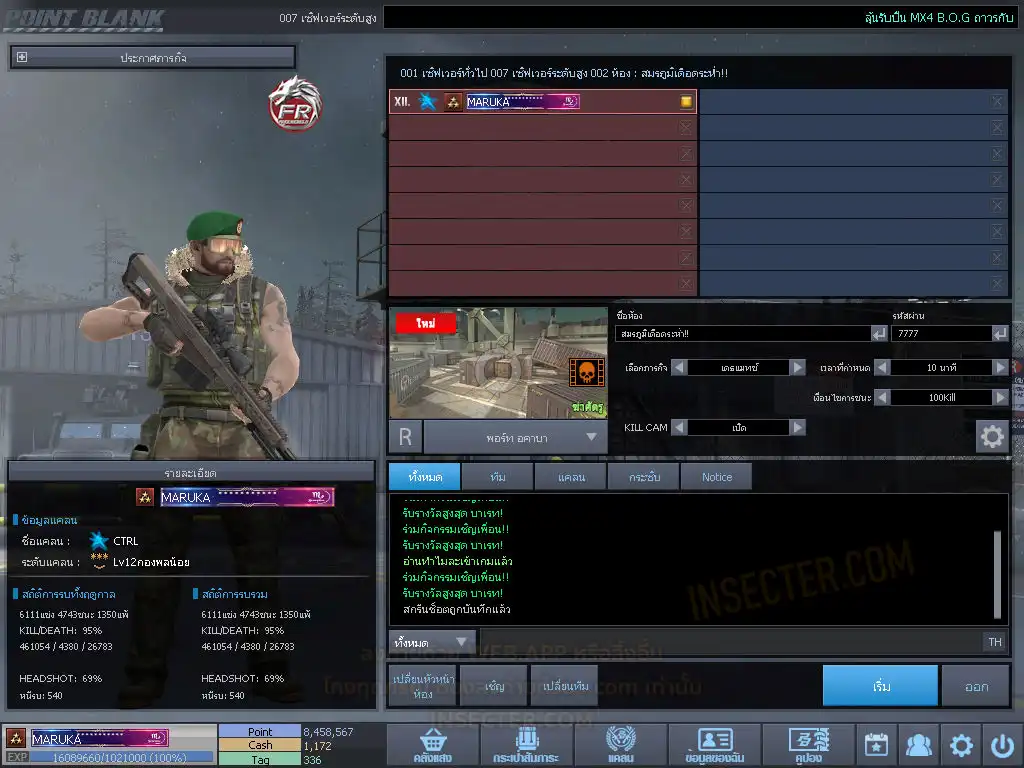This screenshot has height=768, width=1024.
Task: Close the second red team slot
Action: click(x=686, y=128)
